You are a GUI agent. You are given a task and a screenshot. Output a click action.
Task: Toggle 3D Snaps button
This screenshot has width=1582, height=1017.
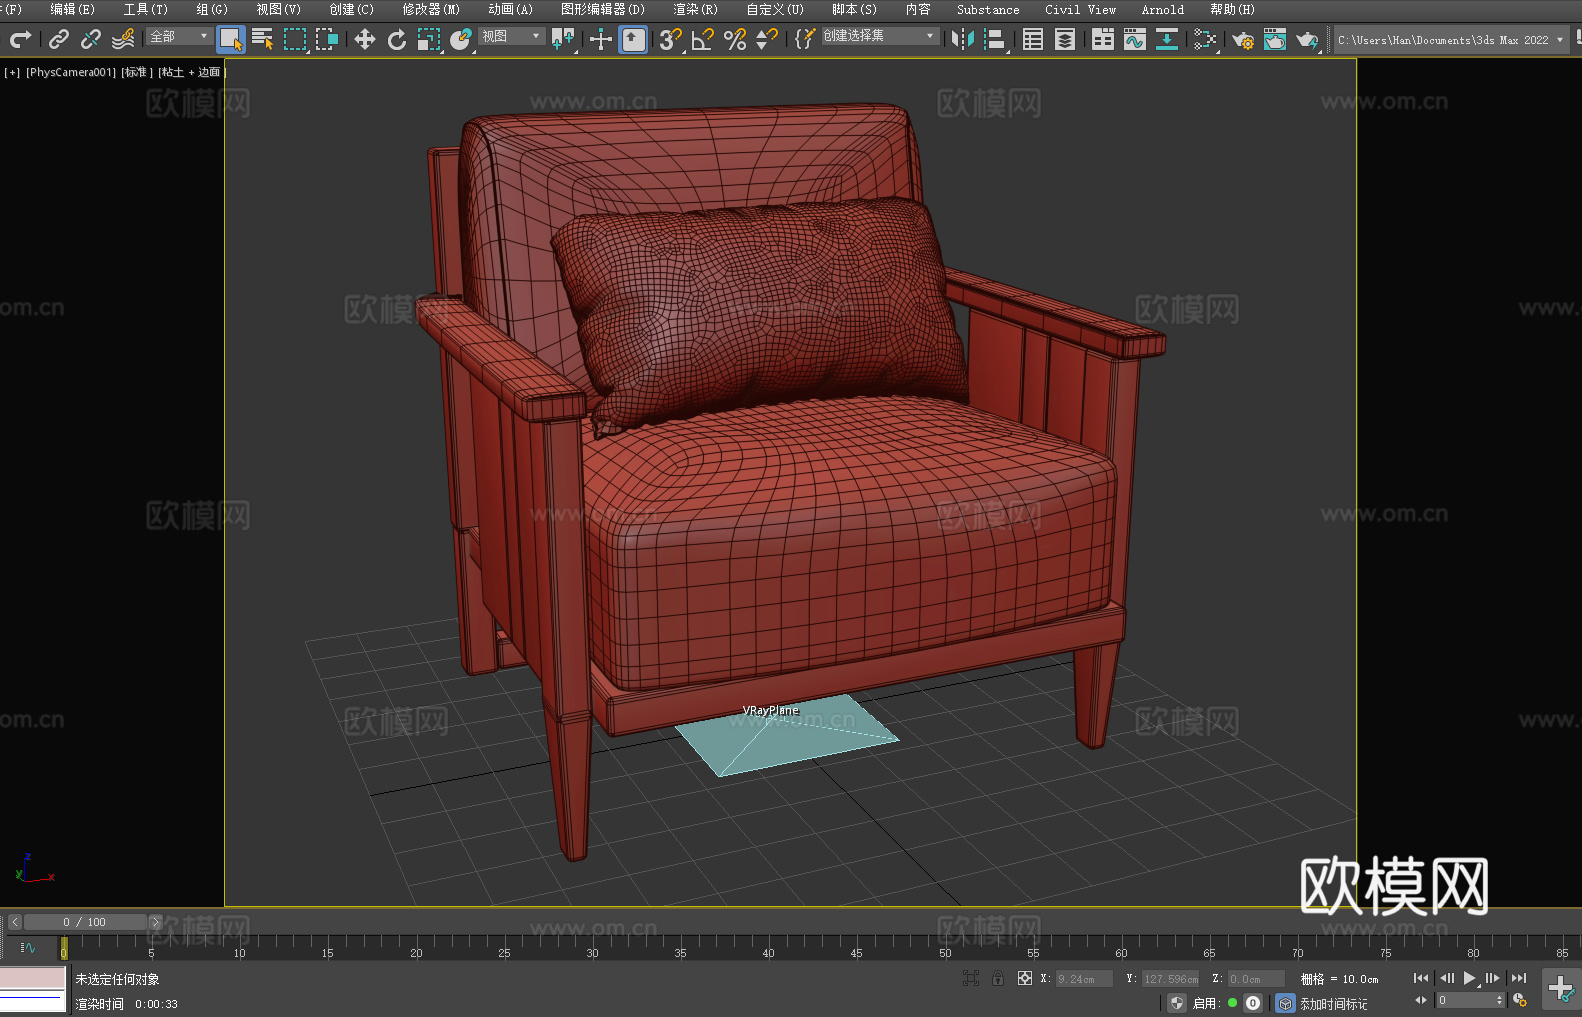pos(671,39)
